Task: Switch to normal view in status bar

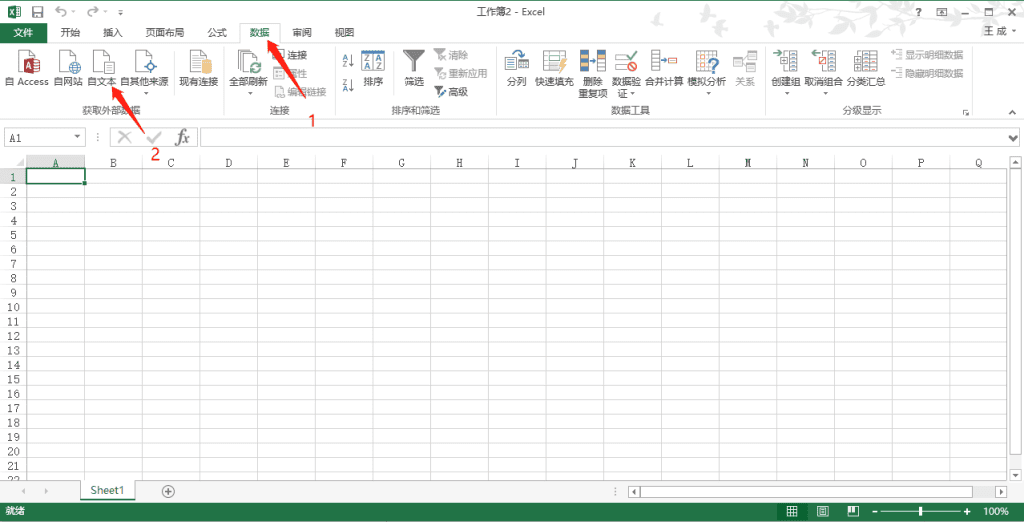Action: pos(792,511)
